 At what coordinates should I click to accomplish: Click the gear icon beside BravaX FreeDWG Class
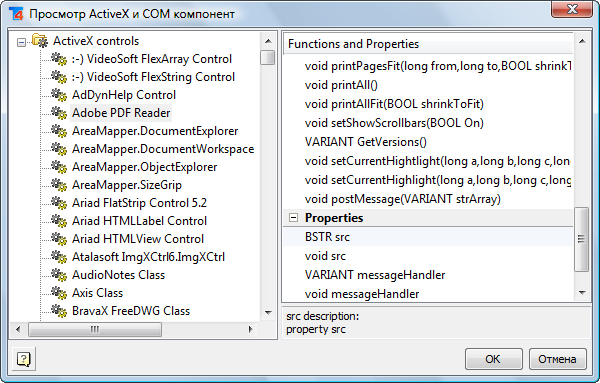[x=59, y=311]
